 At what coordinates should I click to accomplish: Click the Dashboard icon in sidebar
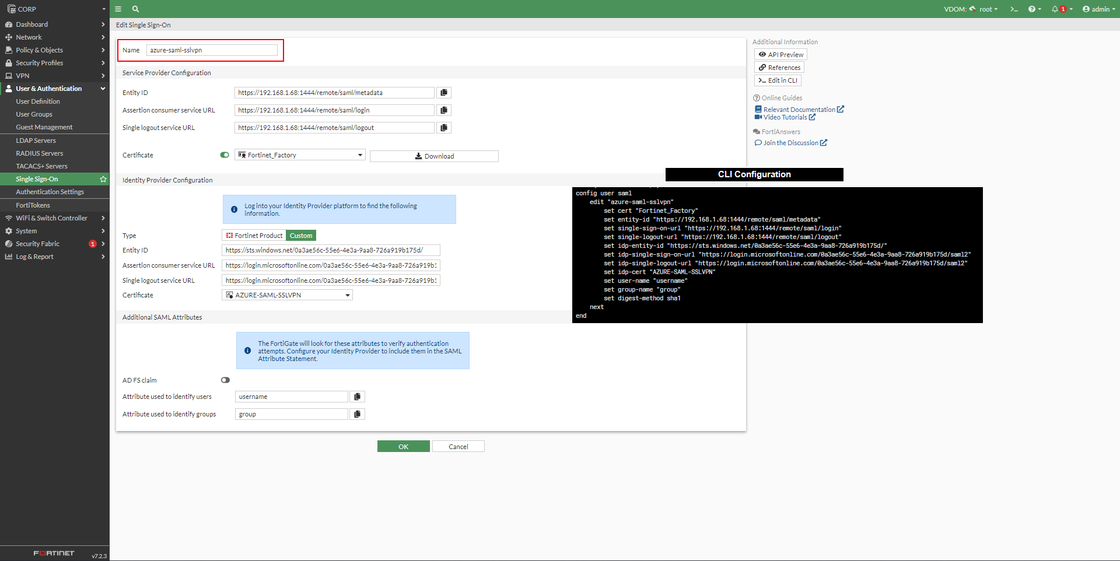click(9, 24)
